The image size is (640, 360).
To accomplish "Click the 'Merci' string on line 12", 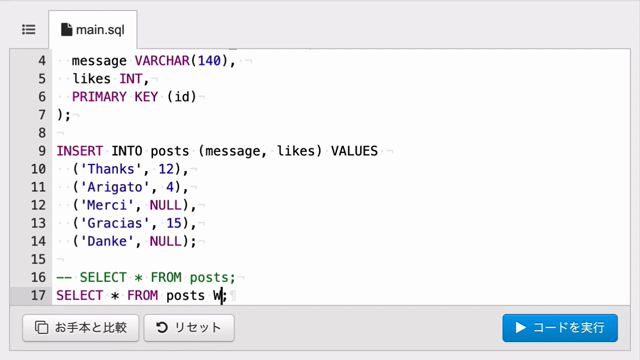I will click(107, 205).
